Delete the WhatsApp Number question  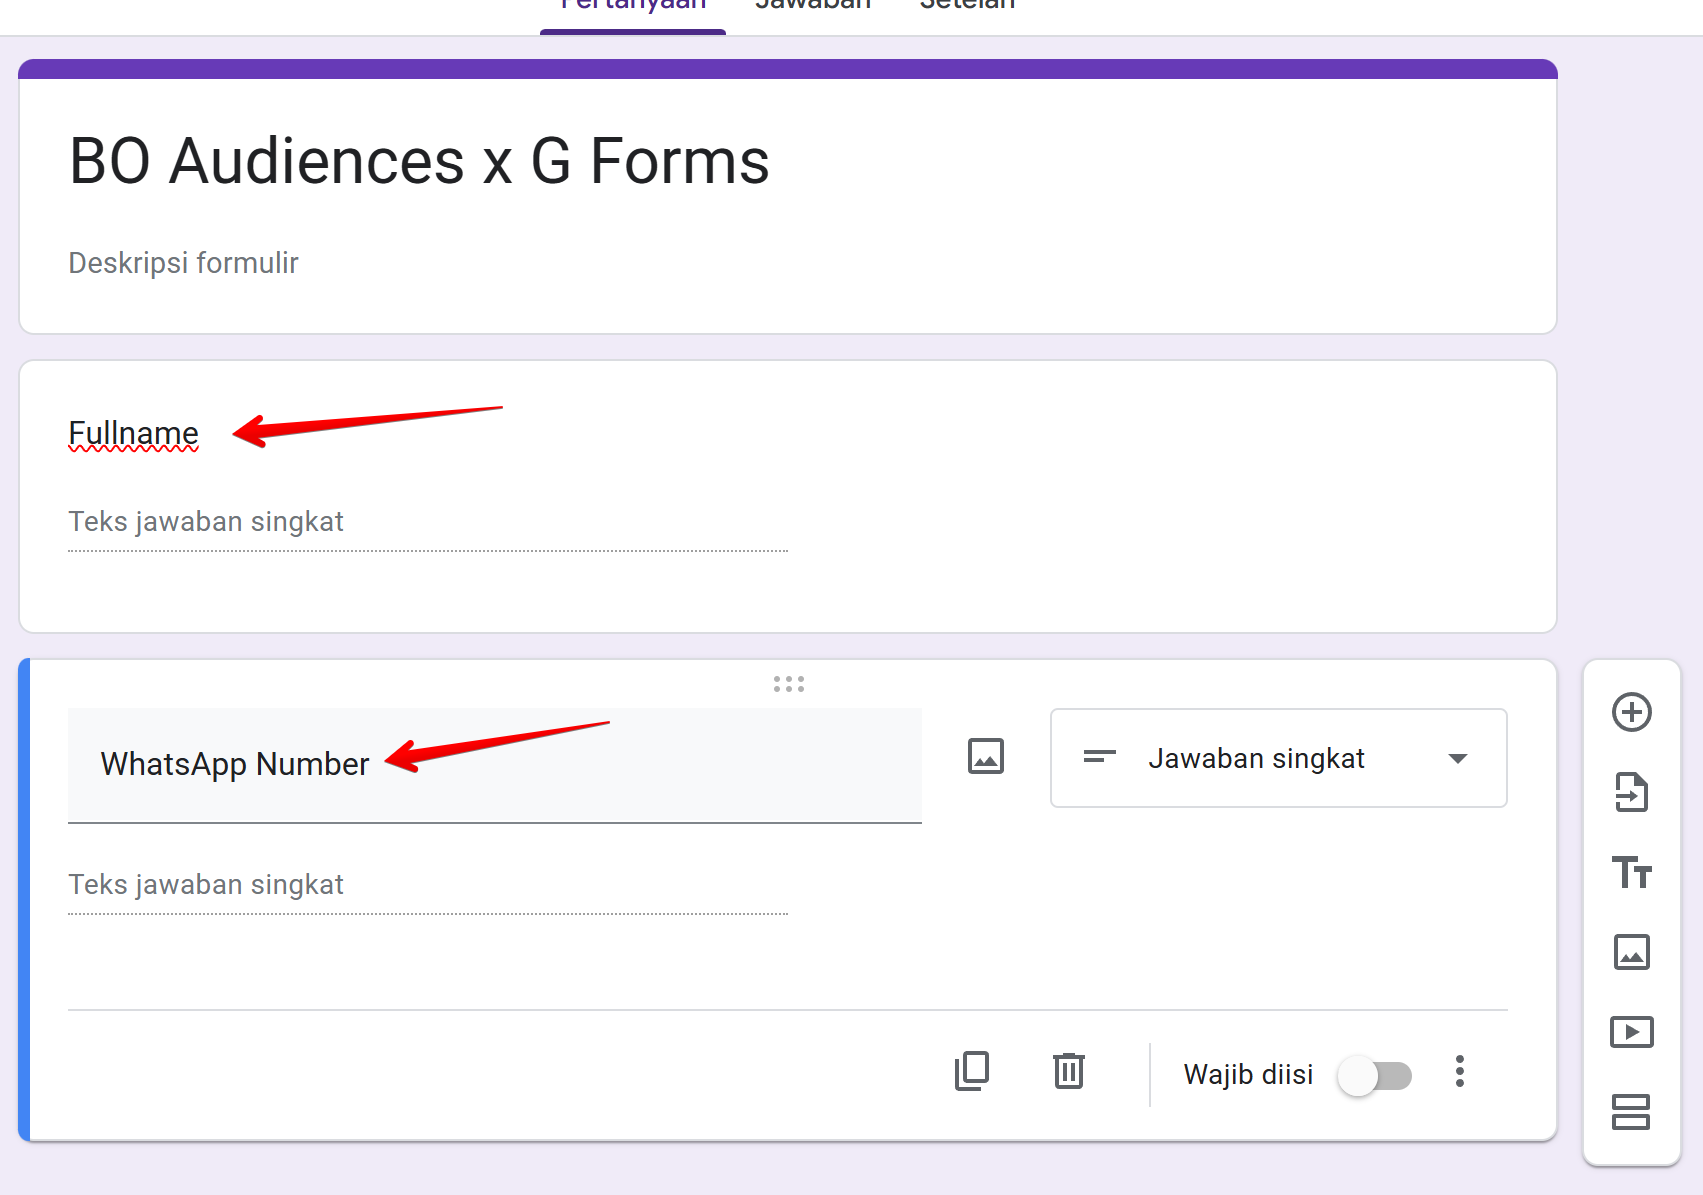[x=1068, y=1072]
